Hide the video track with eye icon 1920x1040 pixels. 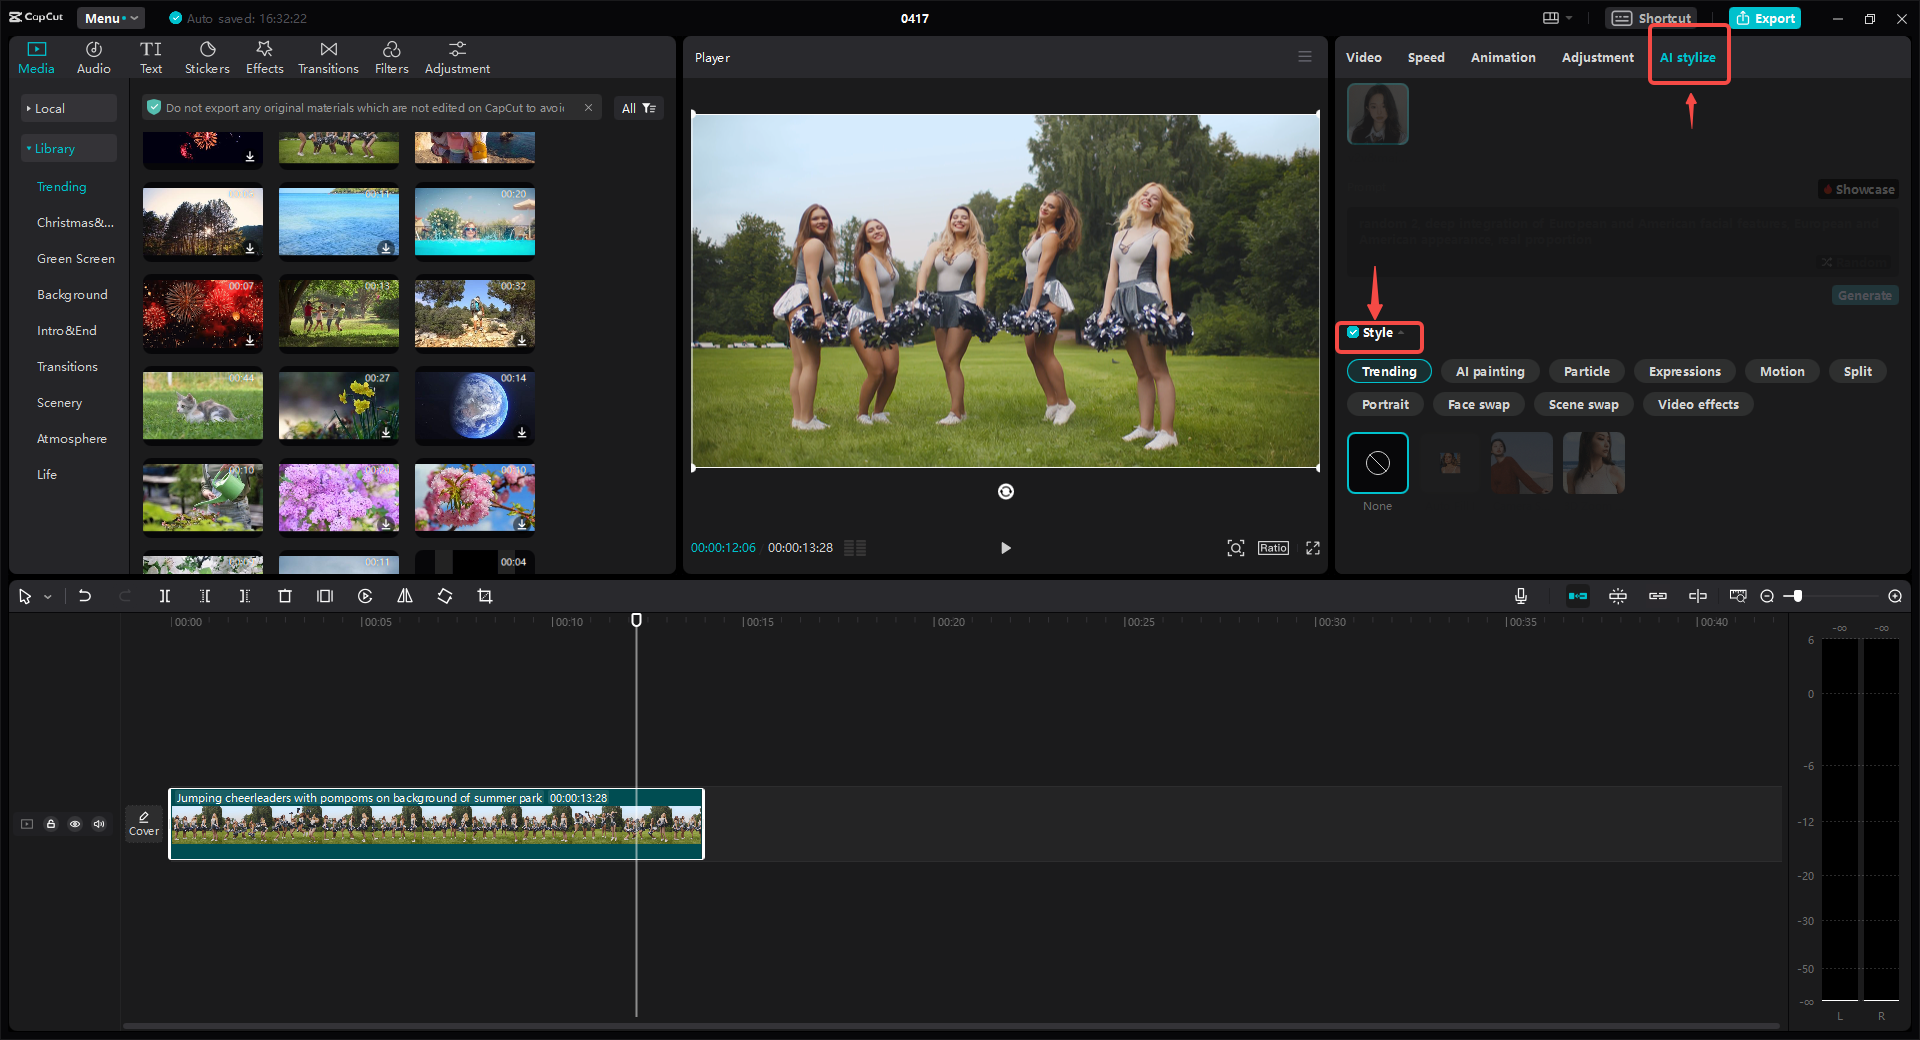tap(75, 824)
